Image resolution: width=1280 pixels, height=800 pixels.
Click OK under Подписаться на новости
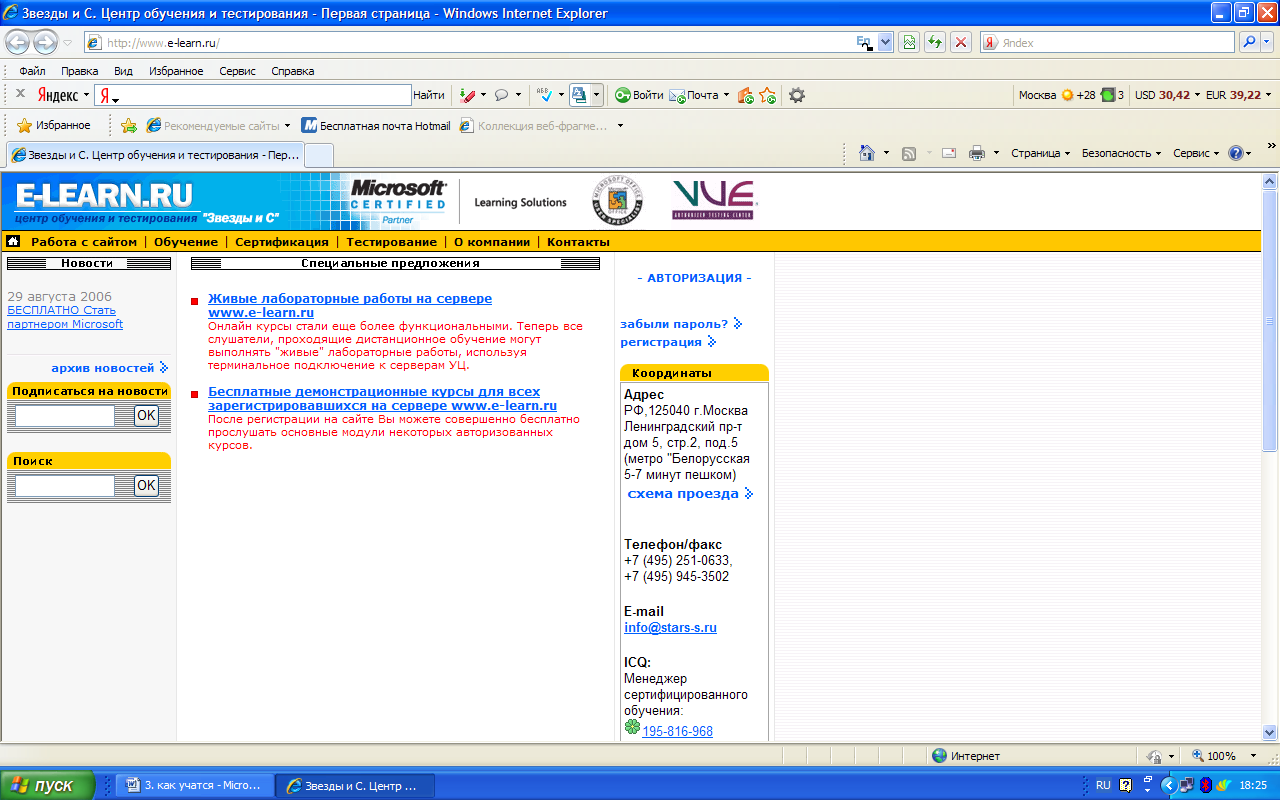[146, 416]
